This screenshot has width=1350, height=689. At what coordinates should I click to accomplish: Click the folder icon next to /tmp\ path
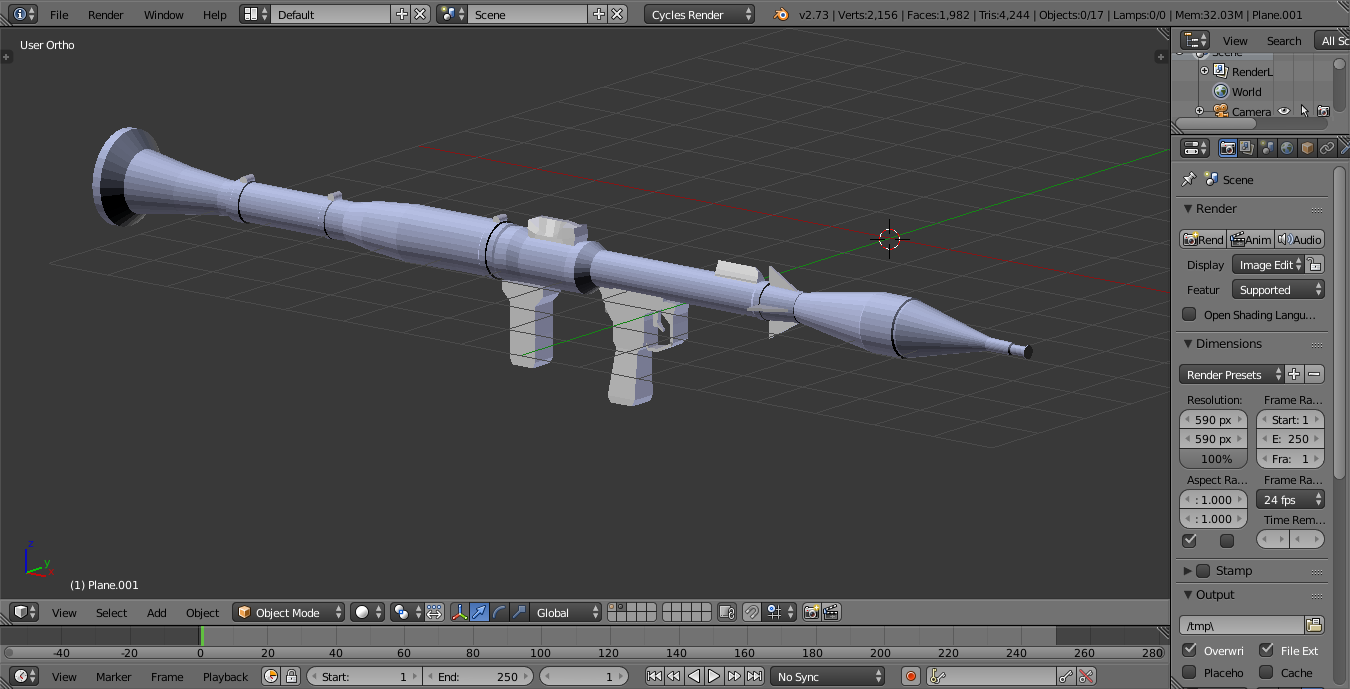point(1314,625)
